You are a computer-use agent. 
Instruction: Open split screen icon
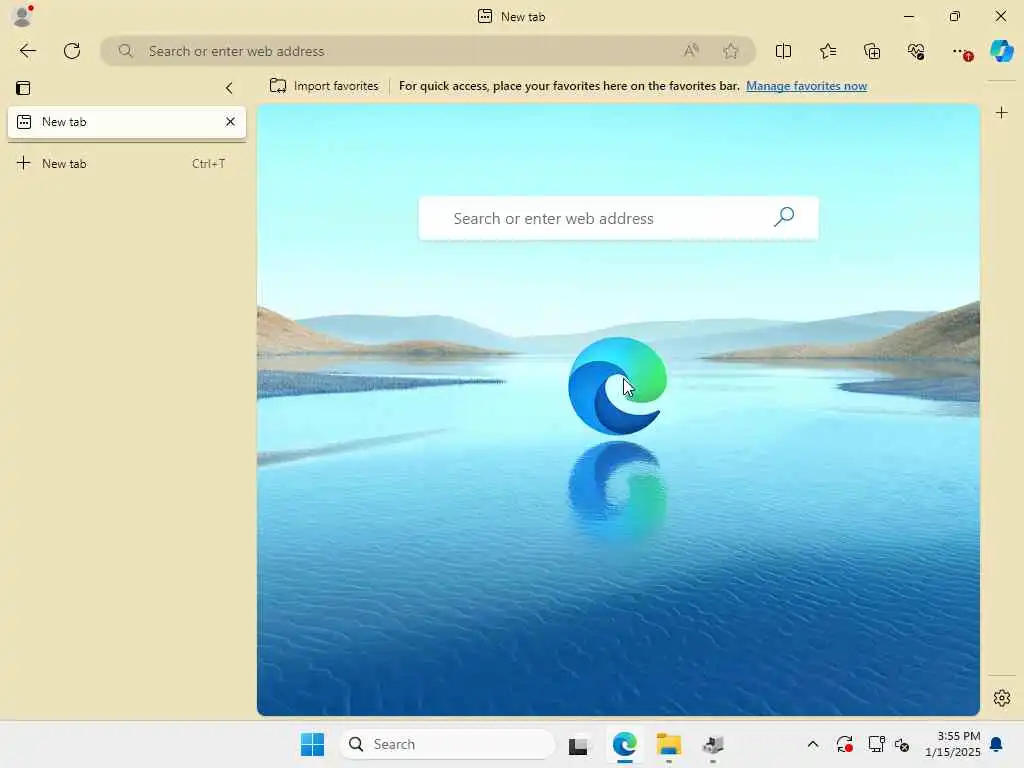coord(783,51)
